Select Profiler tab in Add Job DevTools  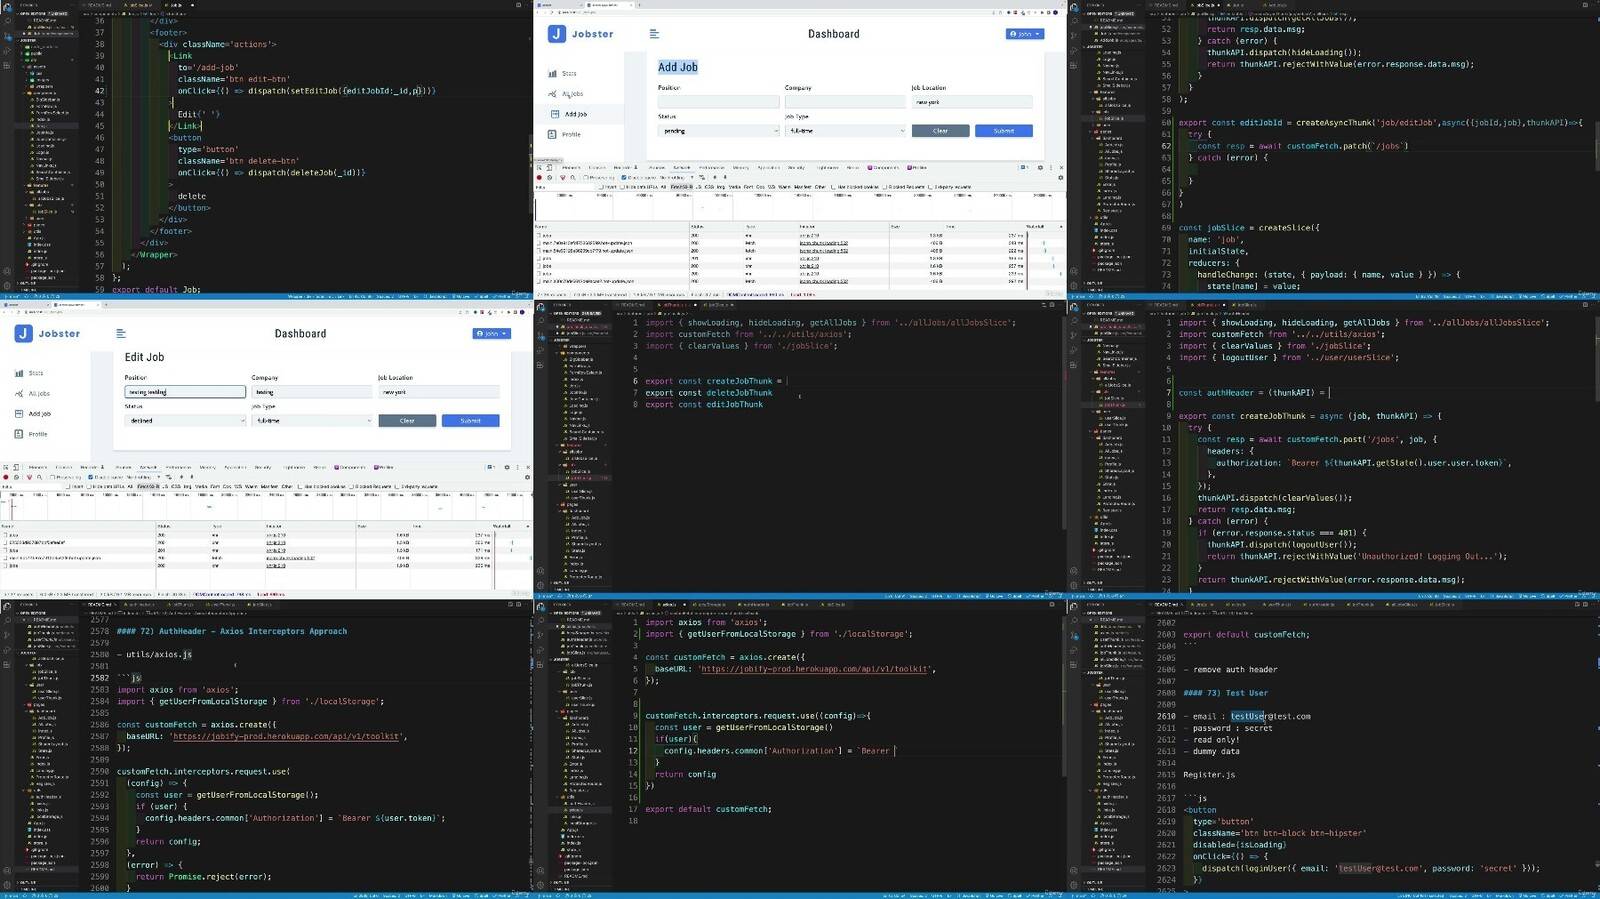tap(916, 167)
